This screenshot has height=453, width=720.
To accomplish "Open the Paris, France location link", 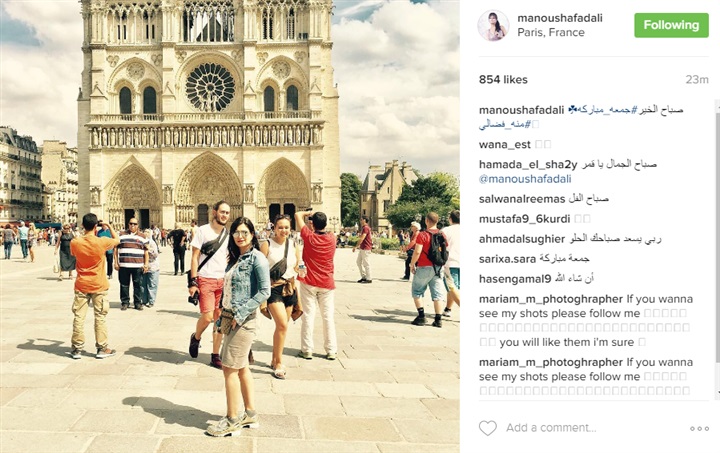I will [x=551, y=33].
